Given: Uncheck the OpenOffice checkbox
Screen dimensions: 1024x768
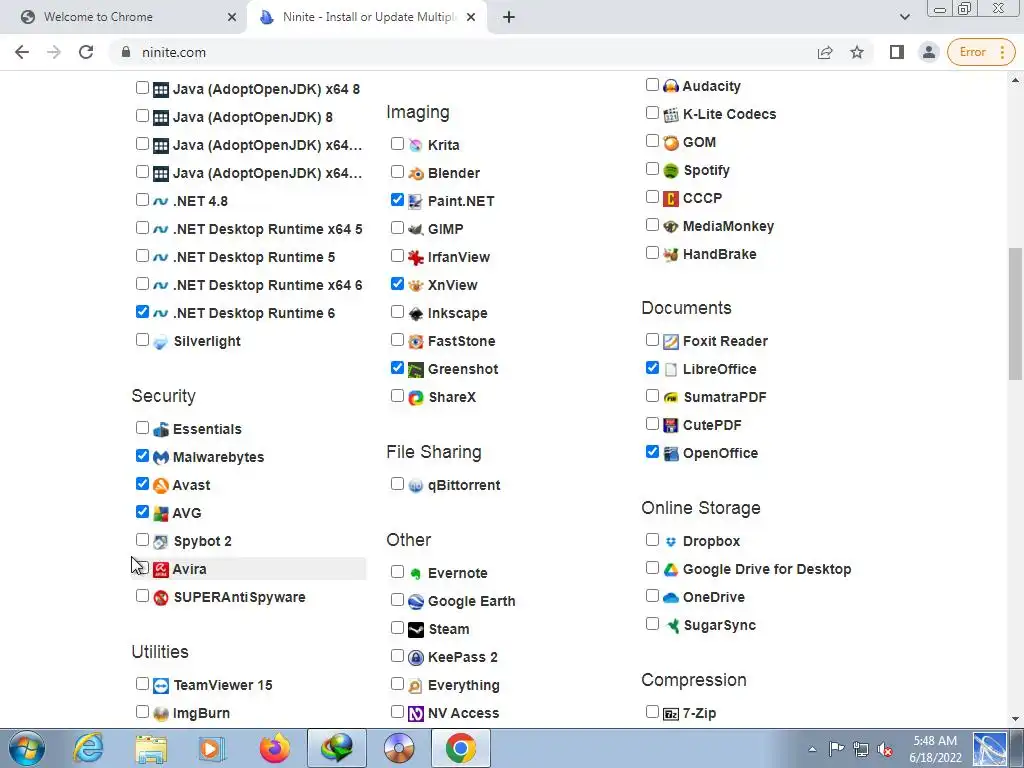Looking at the screenshot, I should [652, 451].
